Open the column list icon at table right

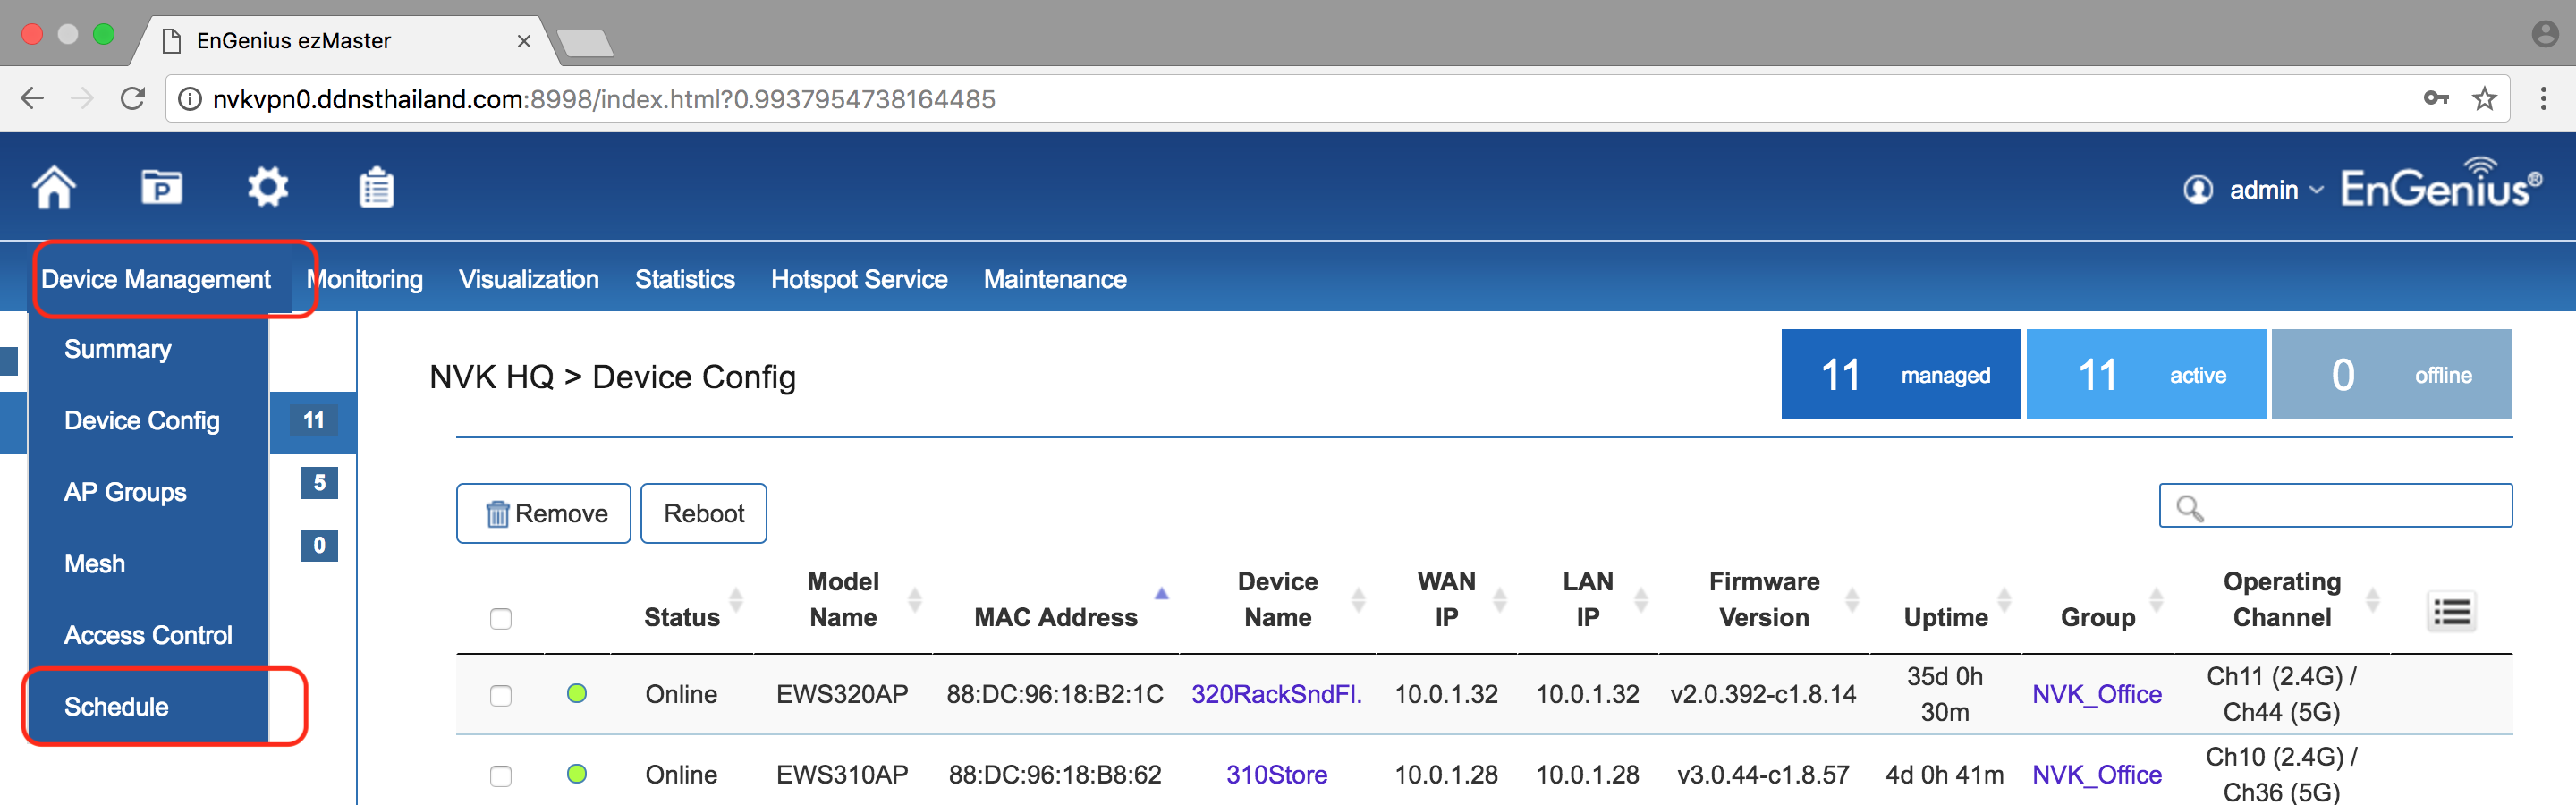(x=2452, y=611)
